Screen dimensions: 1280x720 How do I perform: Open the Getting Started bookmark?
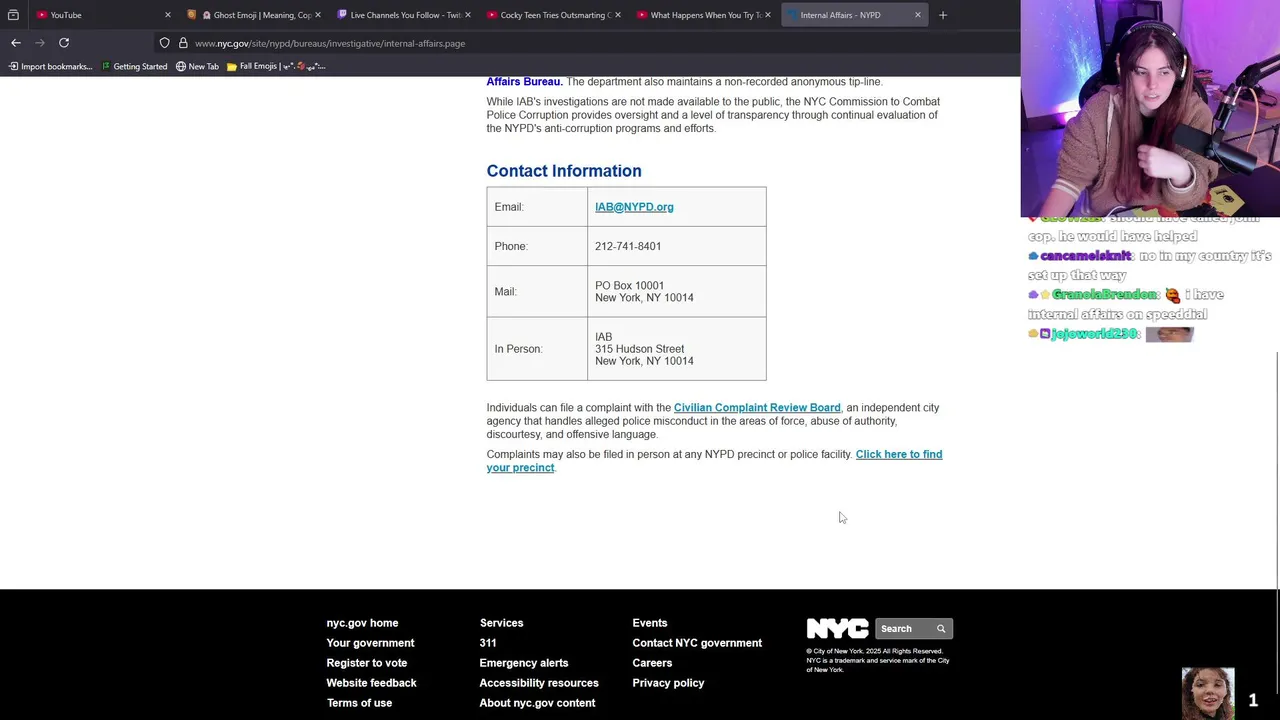(134, 66)
